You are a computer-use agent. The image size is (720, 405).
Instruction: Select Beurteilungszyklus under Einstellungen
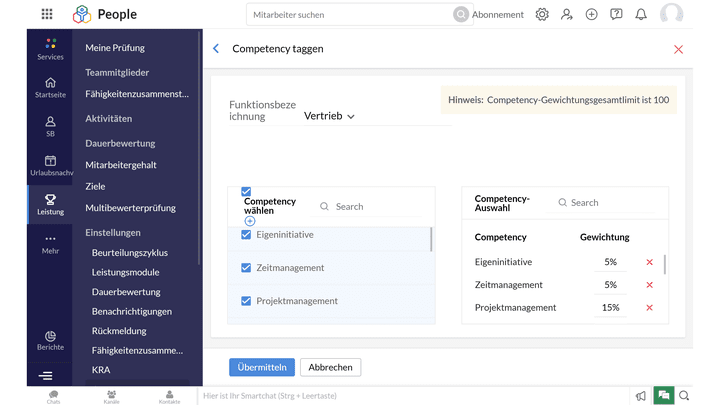pyautogui.click(x=130, y=253)
